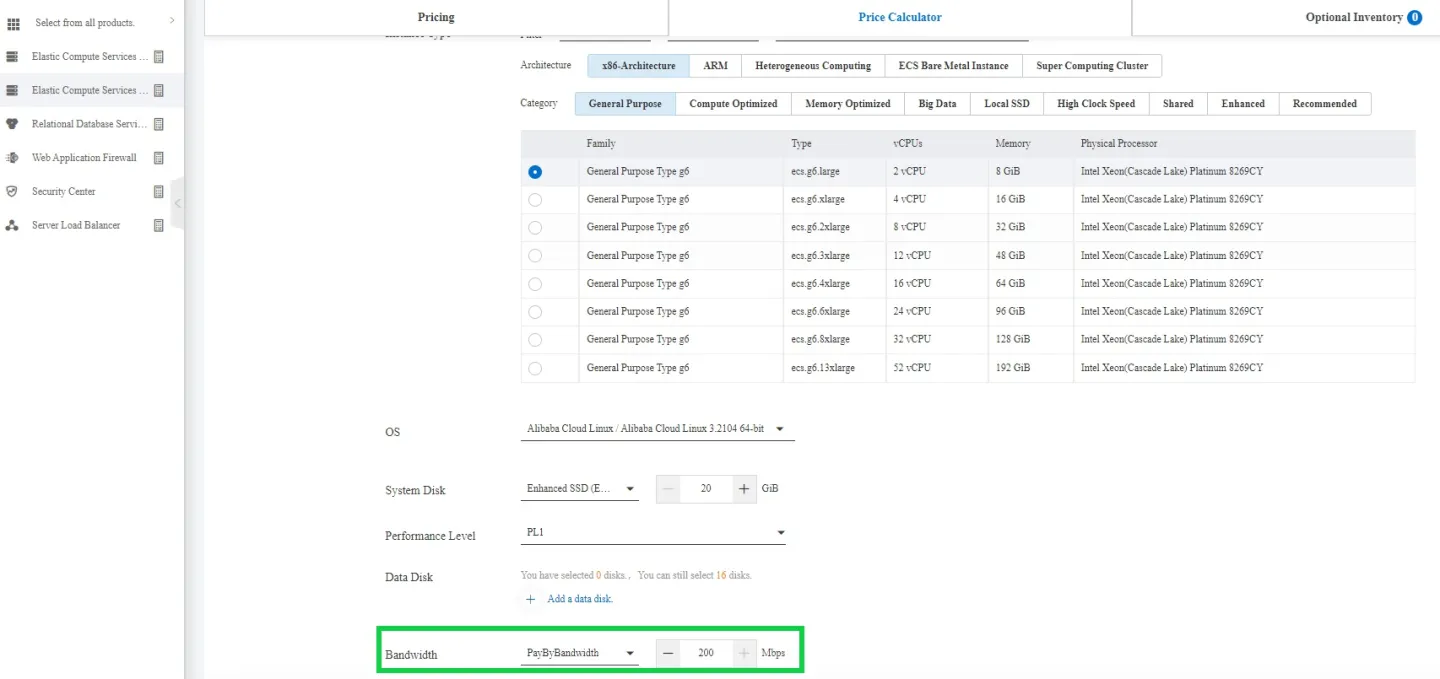This screenshot has width=1440, height=679.
Task: Click the Server Load Balancer sidebar icon
Action: click(12, 225)
